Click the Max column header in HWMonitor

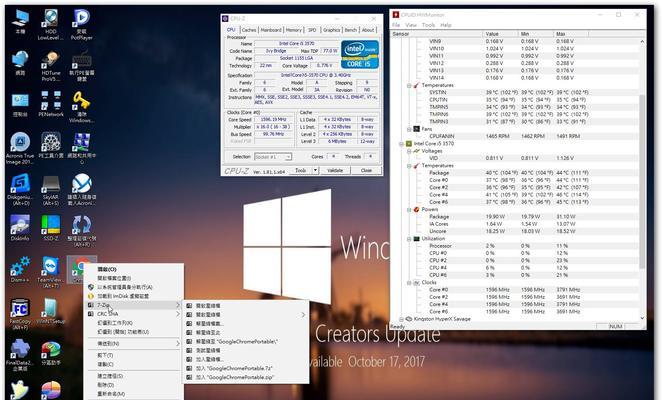coord(570,34)
